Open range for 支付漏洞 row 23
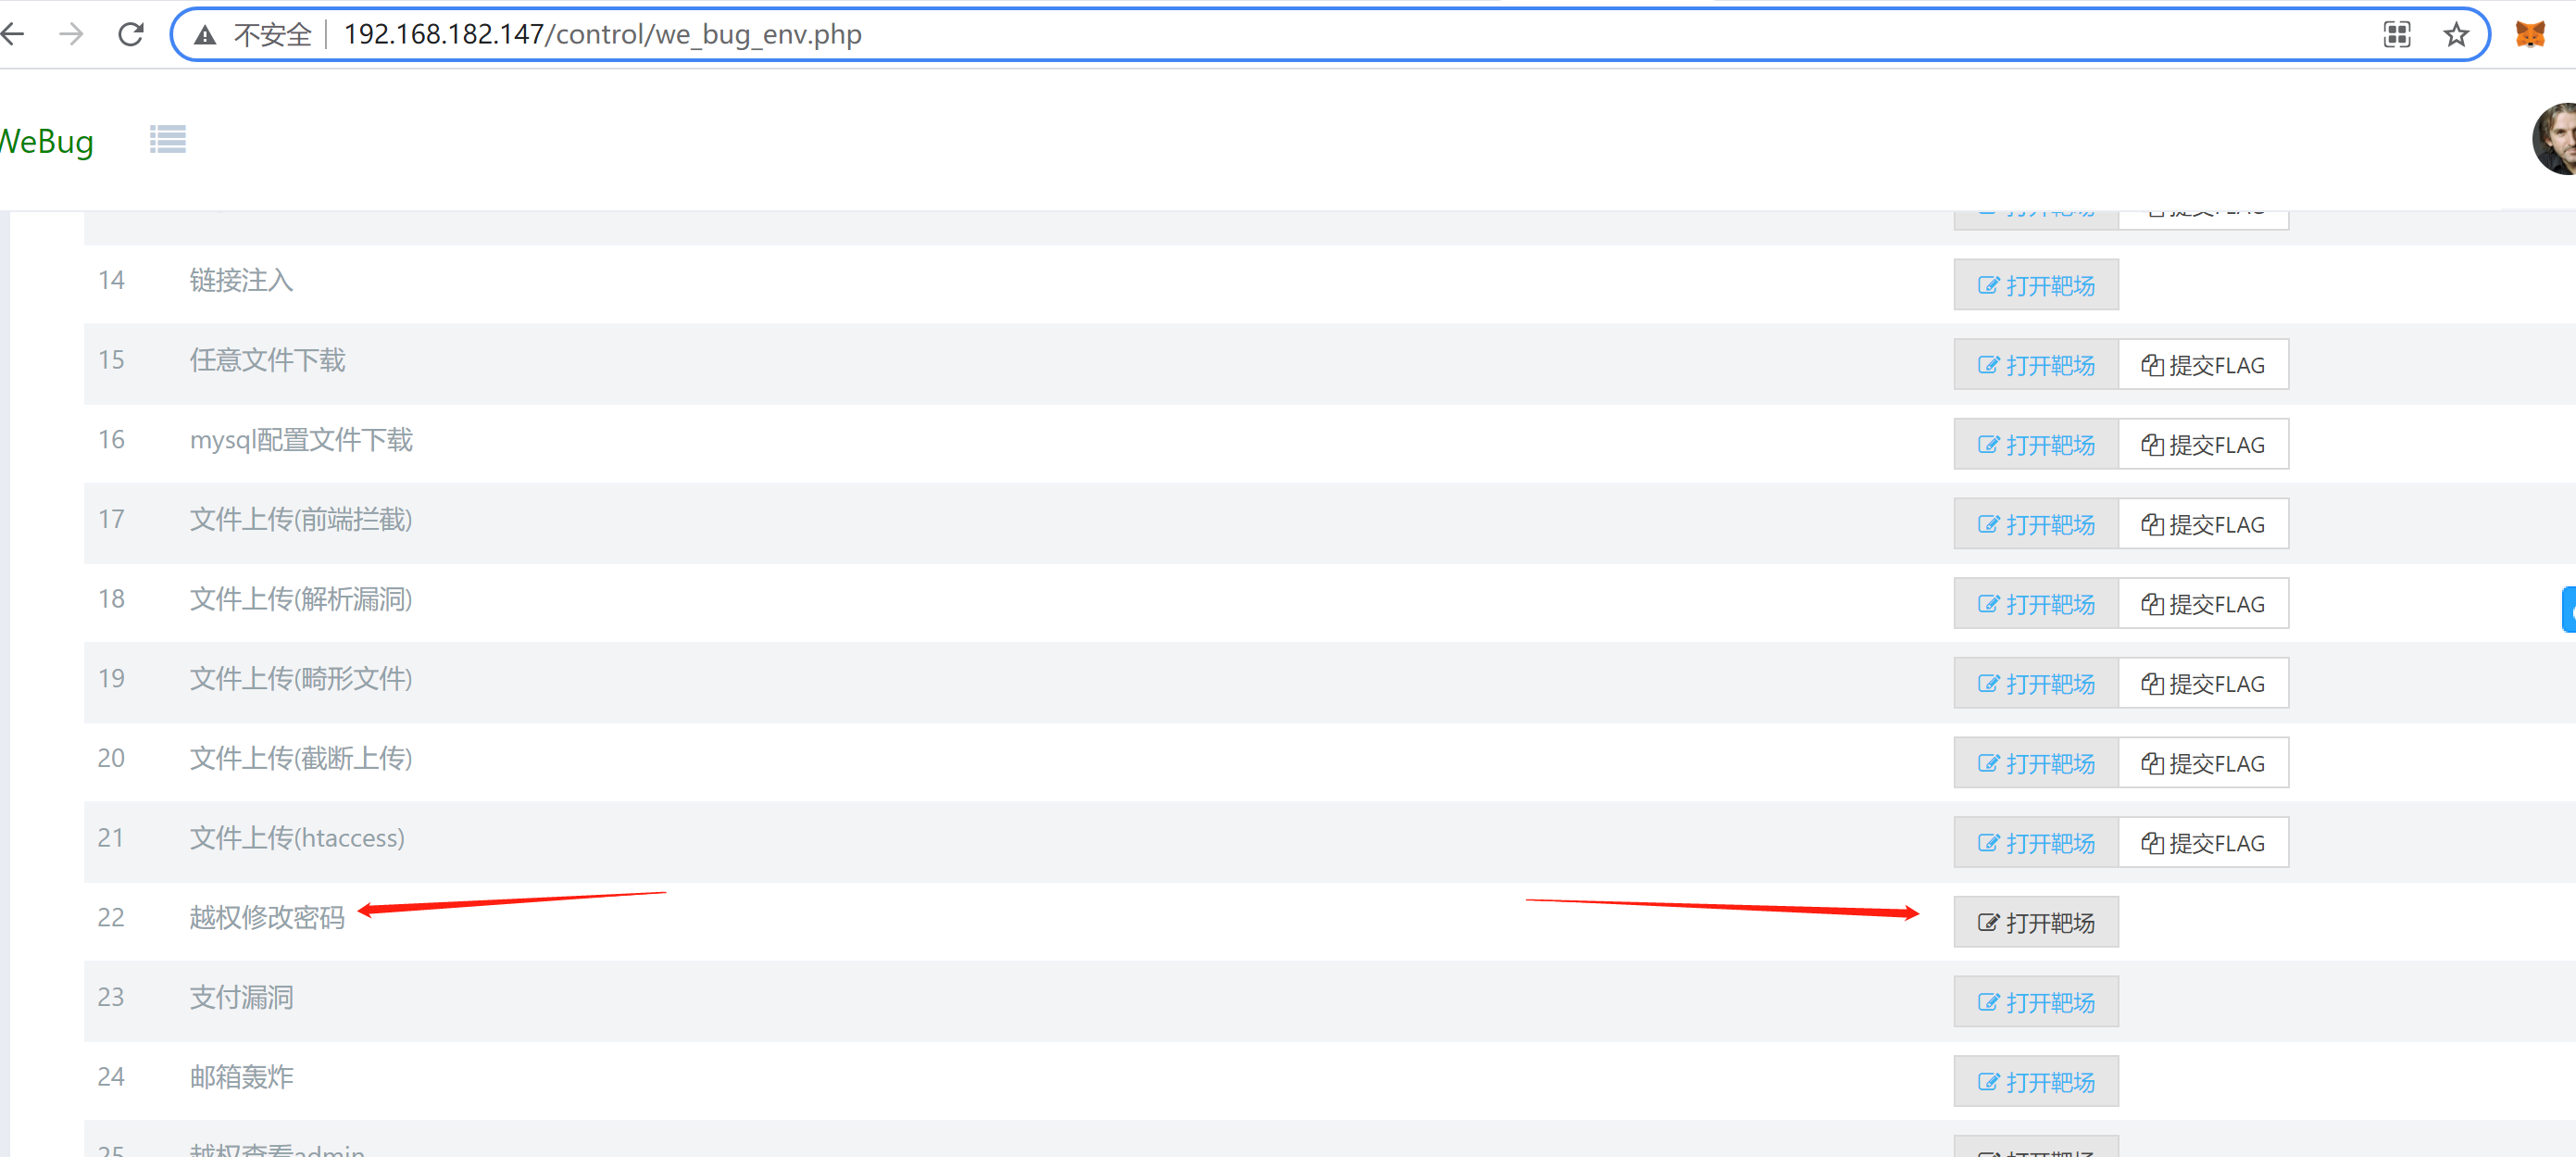Screen dimensions: 2576x1157 (x=2035, y=1002)
